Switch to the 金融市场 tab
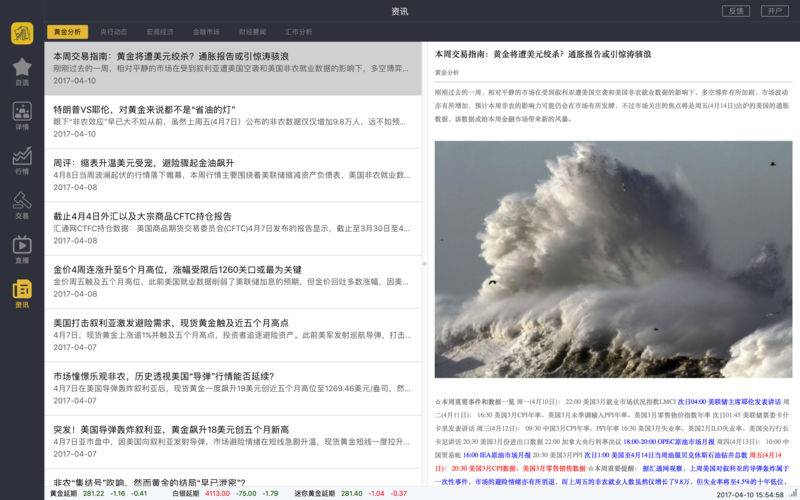Screen dimensions: 800x500 tap(206, 32)
